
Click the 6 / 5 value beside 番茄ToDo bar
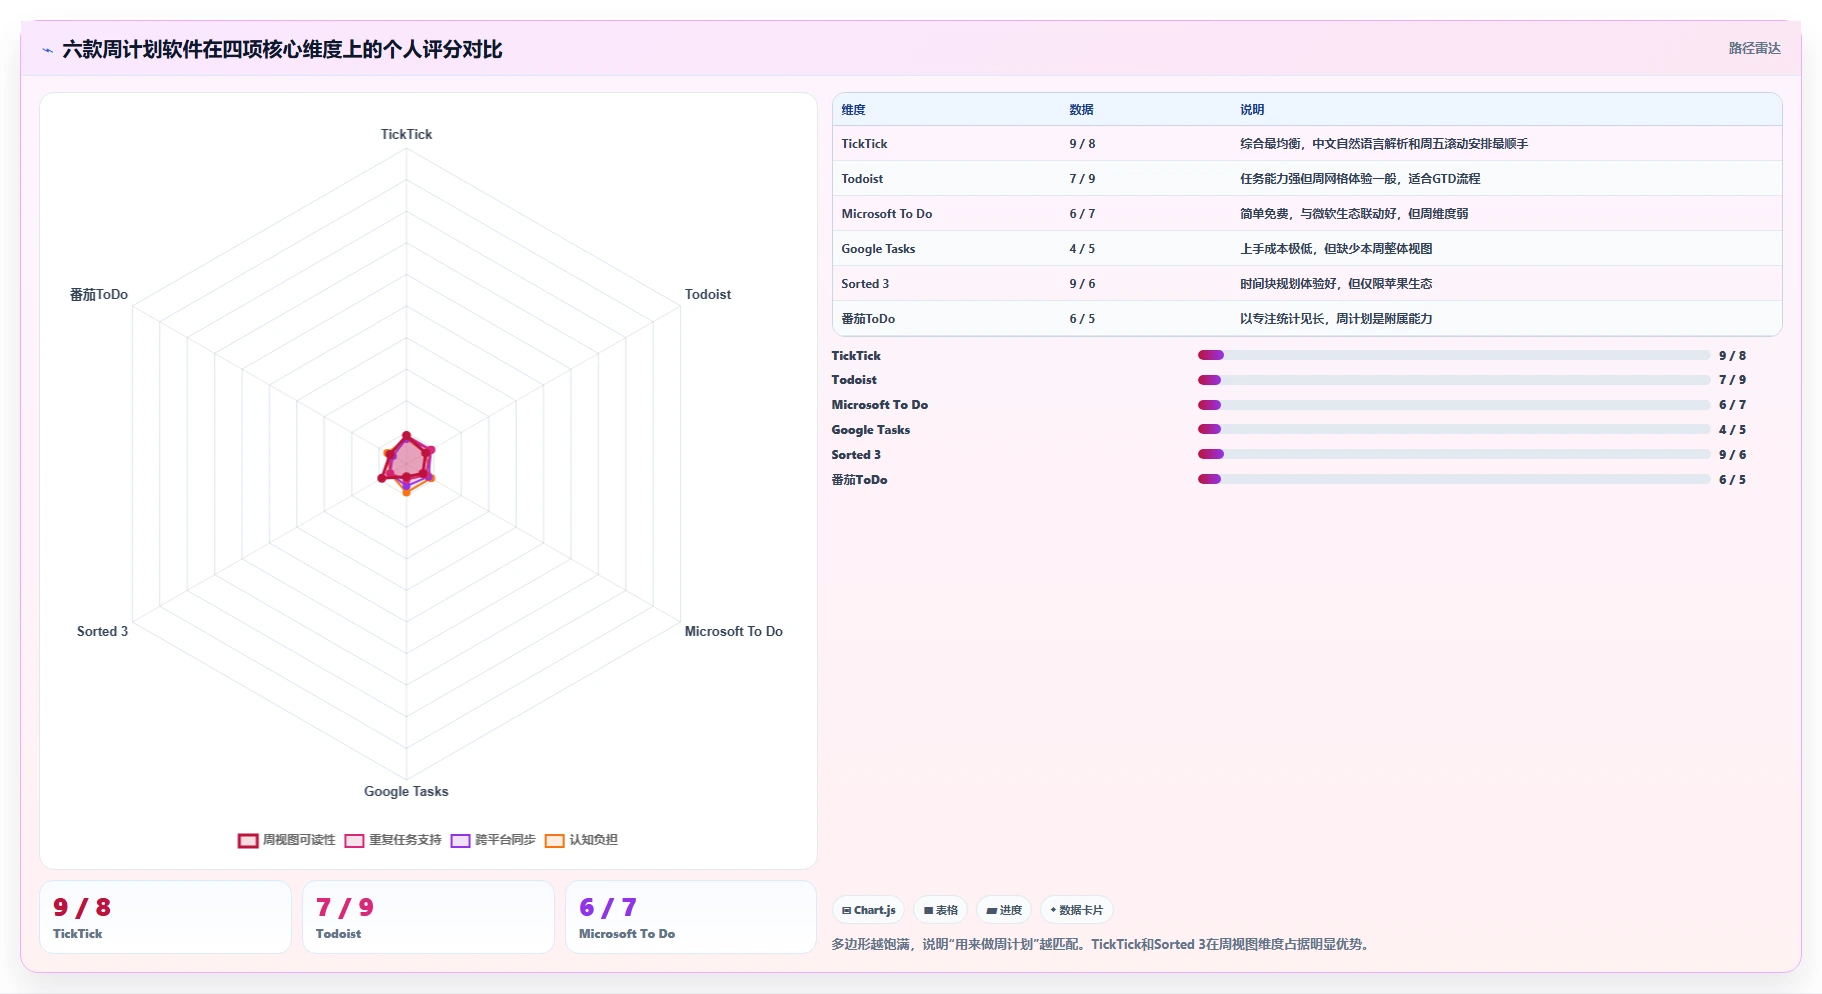[x=1732, y=479]
